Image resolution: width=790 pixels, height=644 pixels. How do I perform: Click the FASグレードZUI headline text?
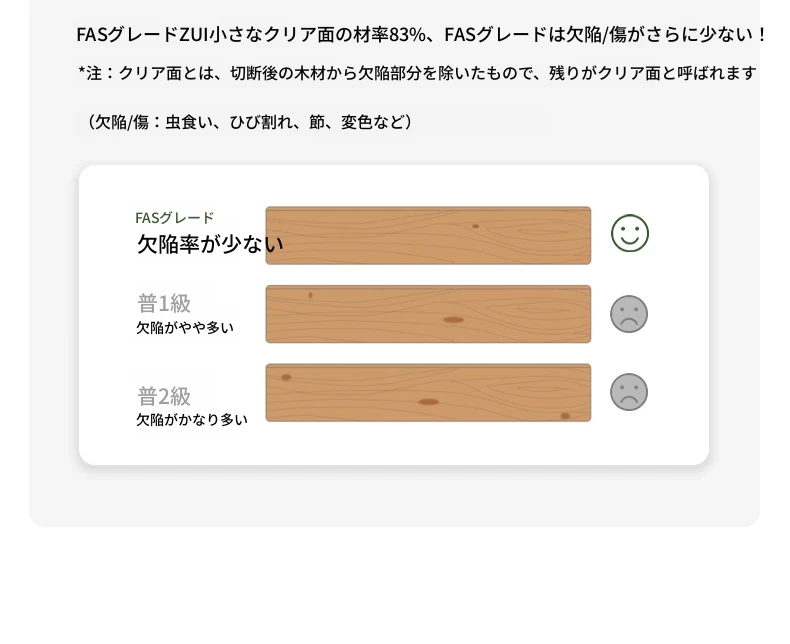pyautogui.click(x=421, y=35)
